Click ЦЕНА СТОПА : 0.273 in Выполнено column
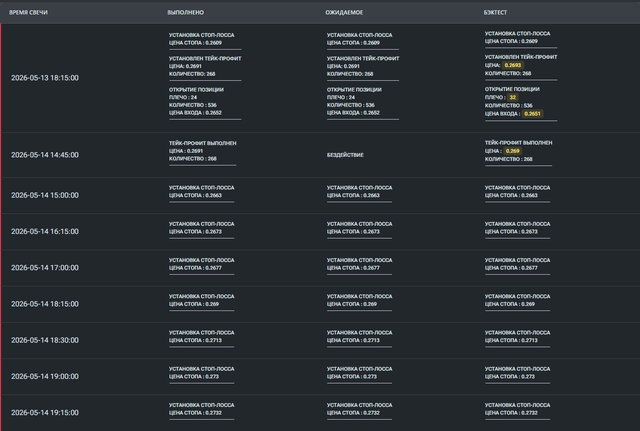Viewport: 640px width, 431px height. click(194, 377)
